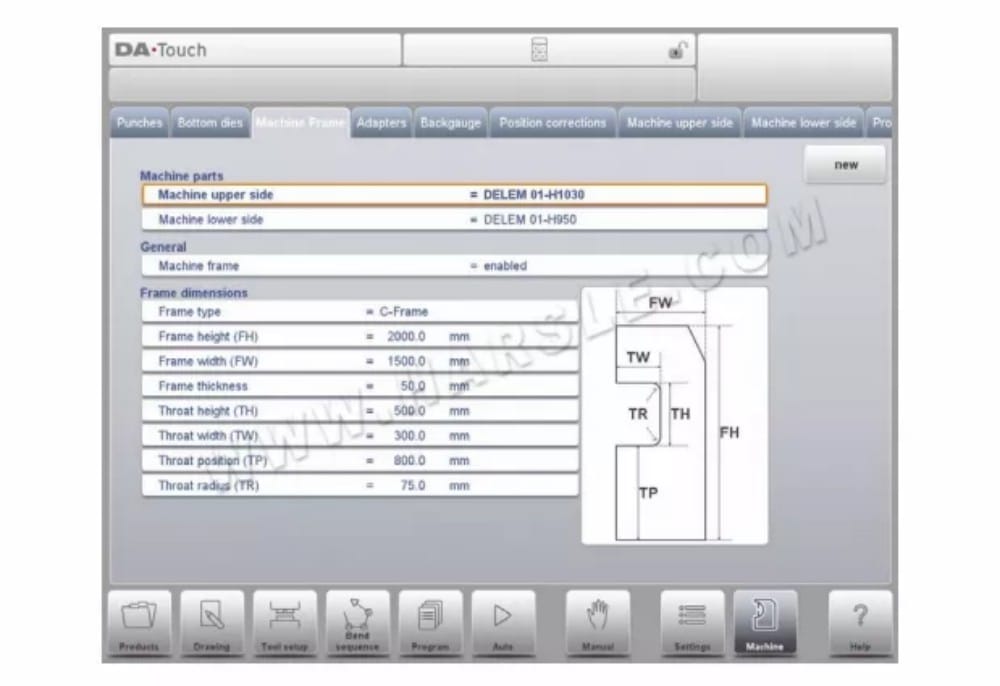Image resolution: width=1000 pixels, height=686 pixels.
Task: Click the 'Frame dimensions' heading
Action: pyautogui.click(x=193, y=293)
